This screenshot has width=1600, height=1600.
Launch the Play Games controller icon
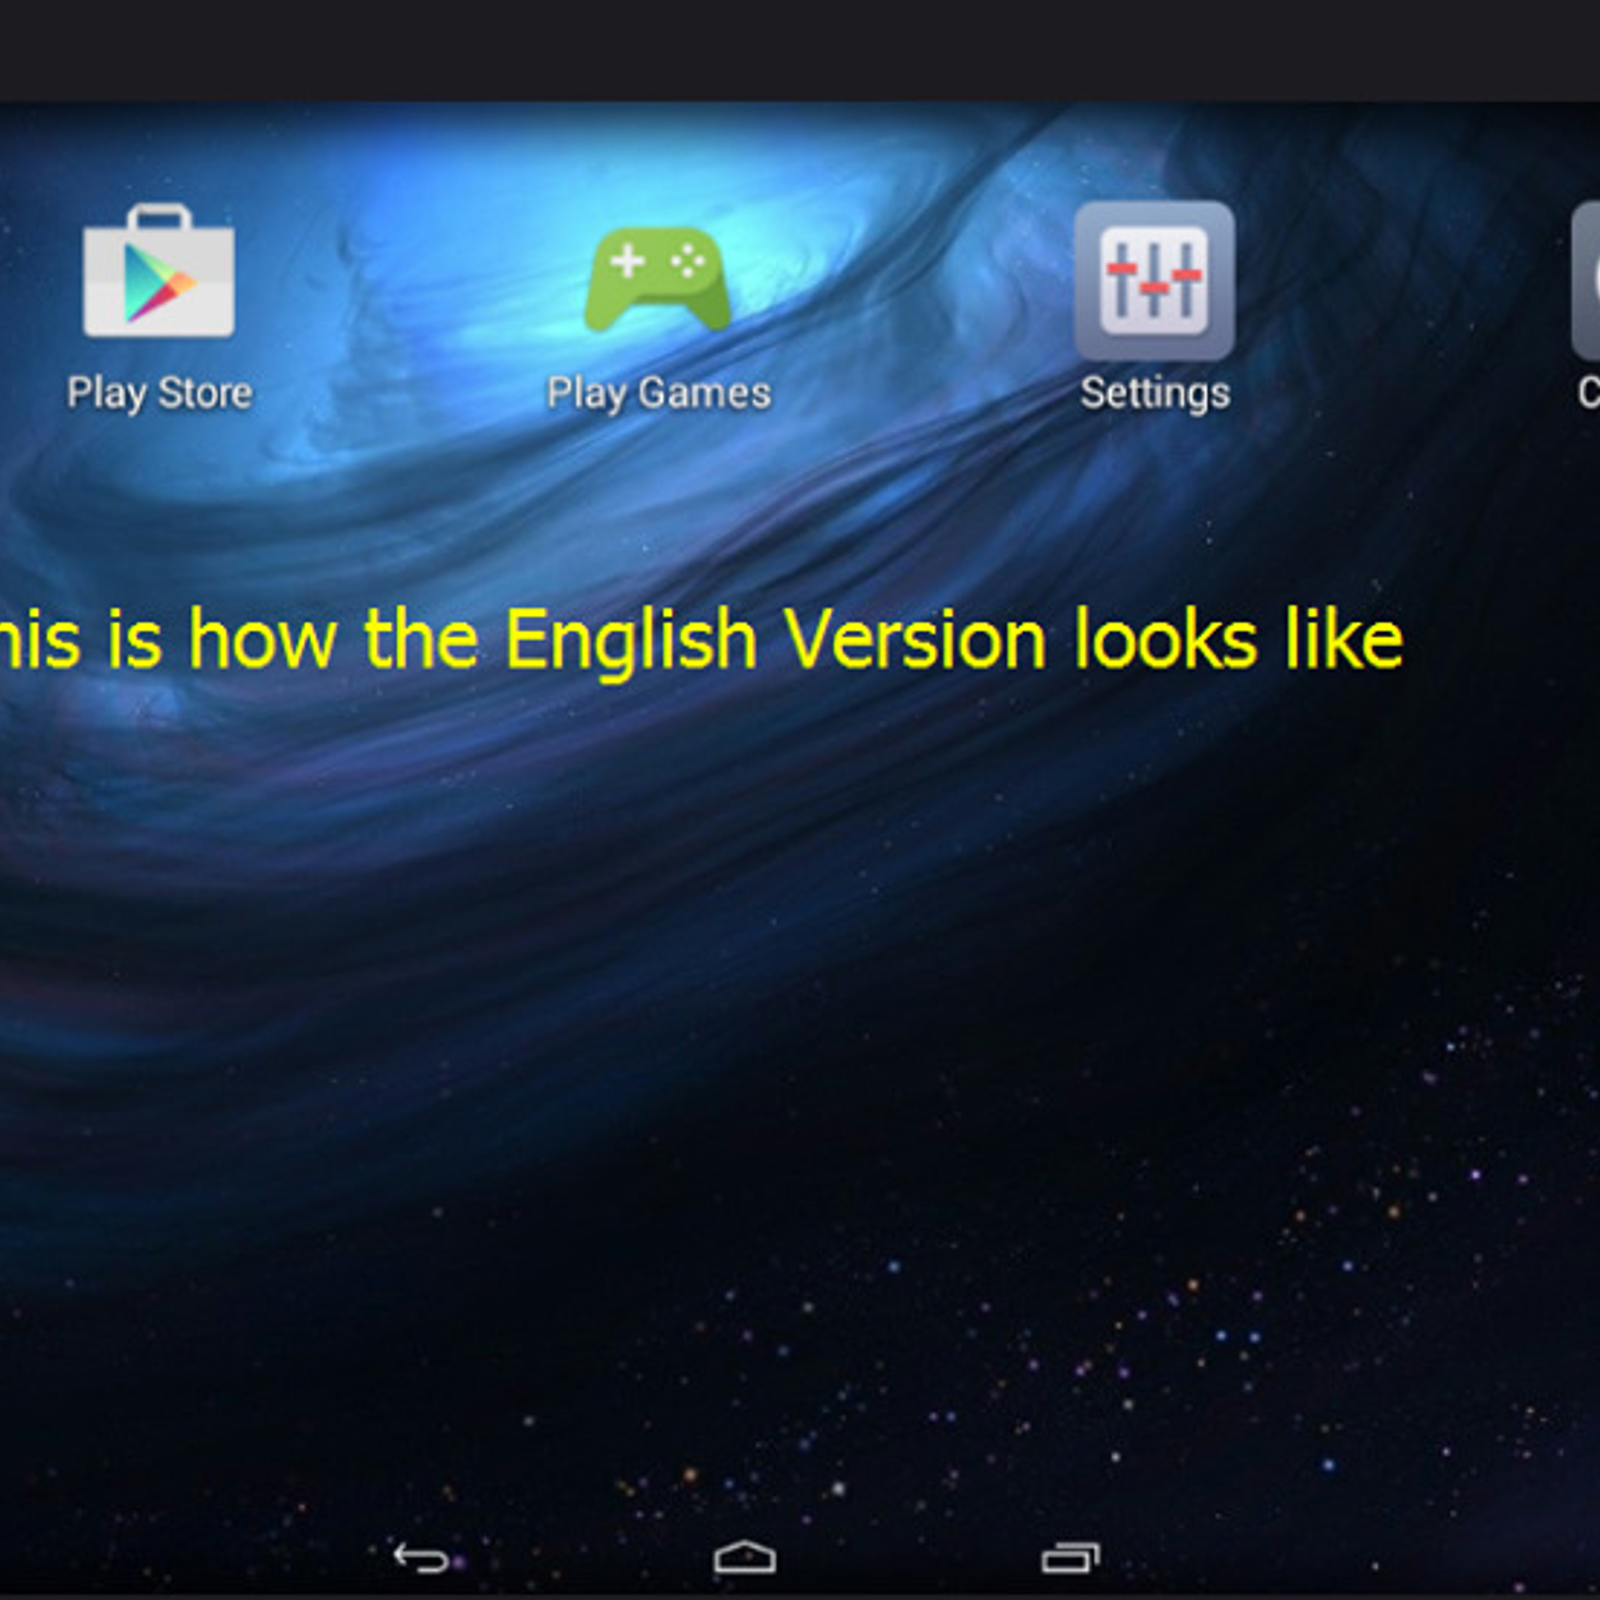click(658, 279)
